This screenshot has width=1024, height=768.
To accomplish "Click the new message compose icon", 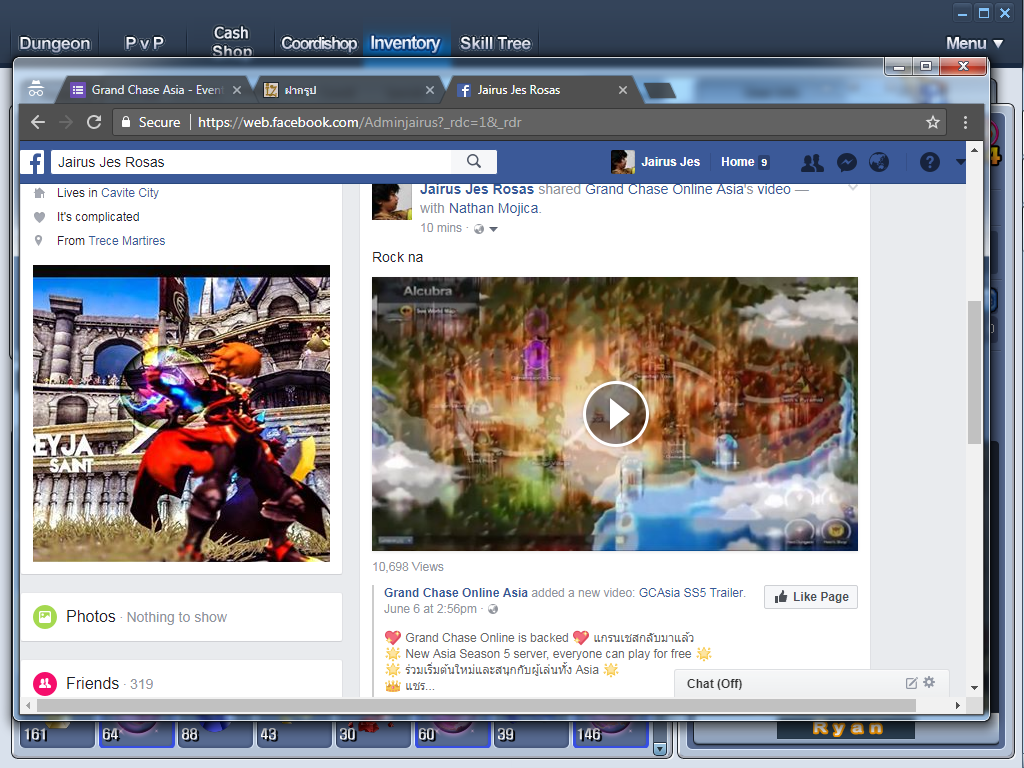I will tap(912, 683).
